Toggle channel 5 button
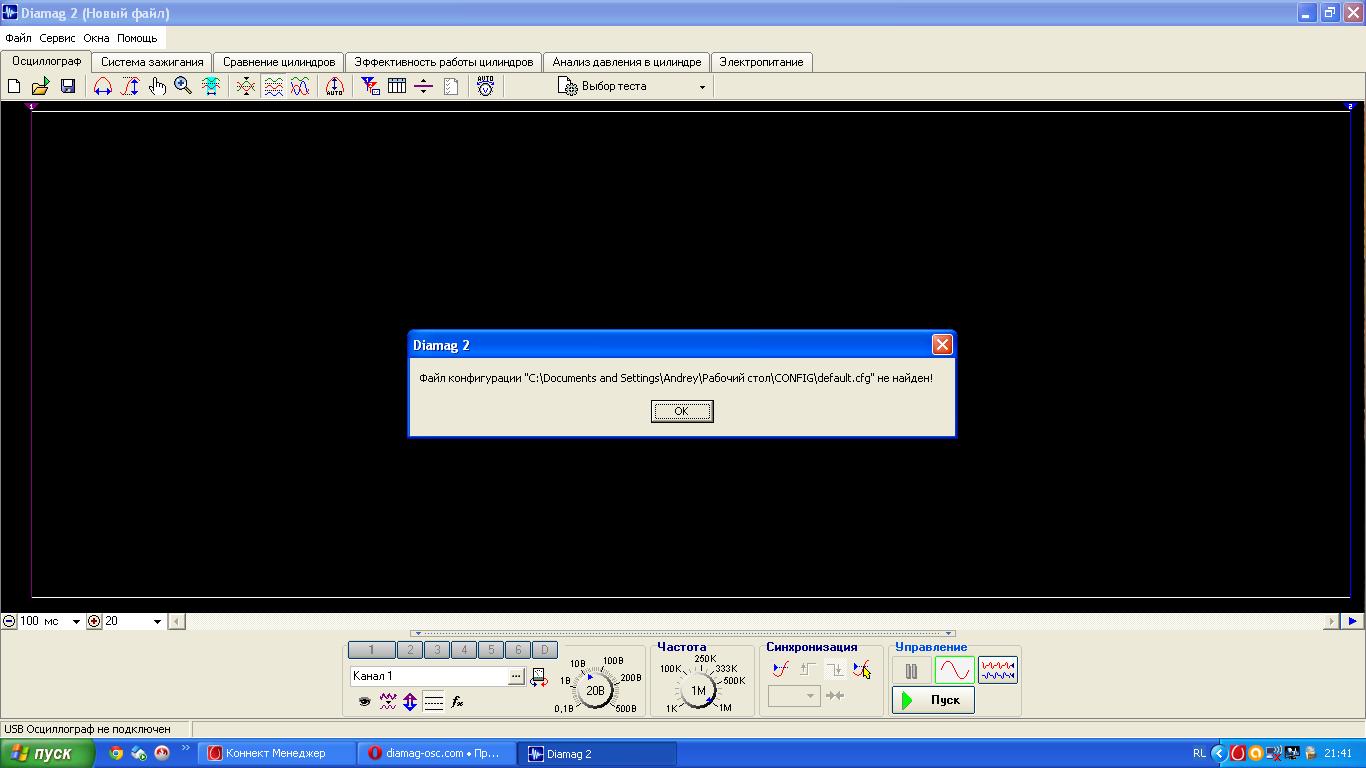The width and height of the screenshot is (1366, 768). [491, 650]
